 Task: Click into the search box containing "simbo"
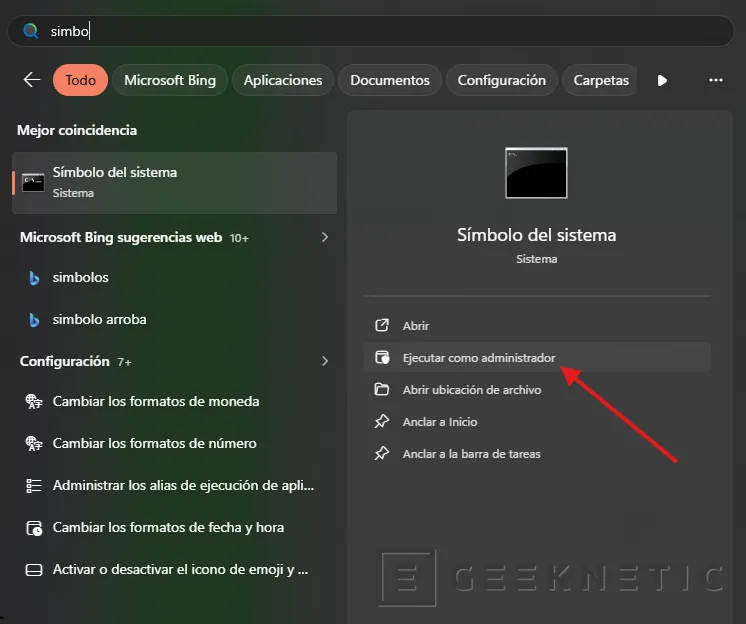[x=371, y=31]
